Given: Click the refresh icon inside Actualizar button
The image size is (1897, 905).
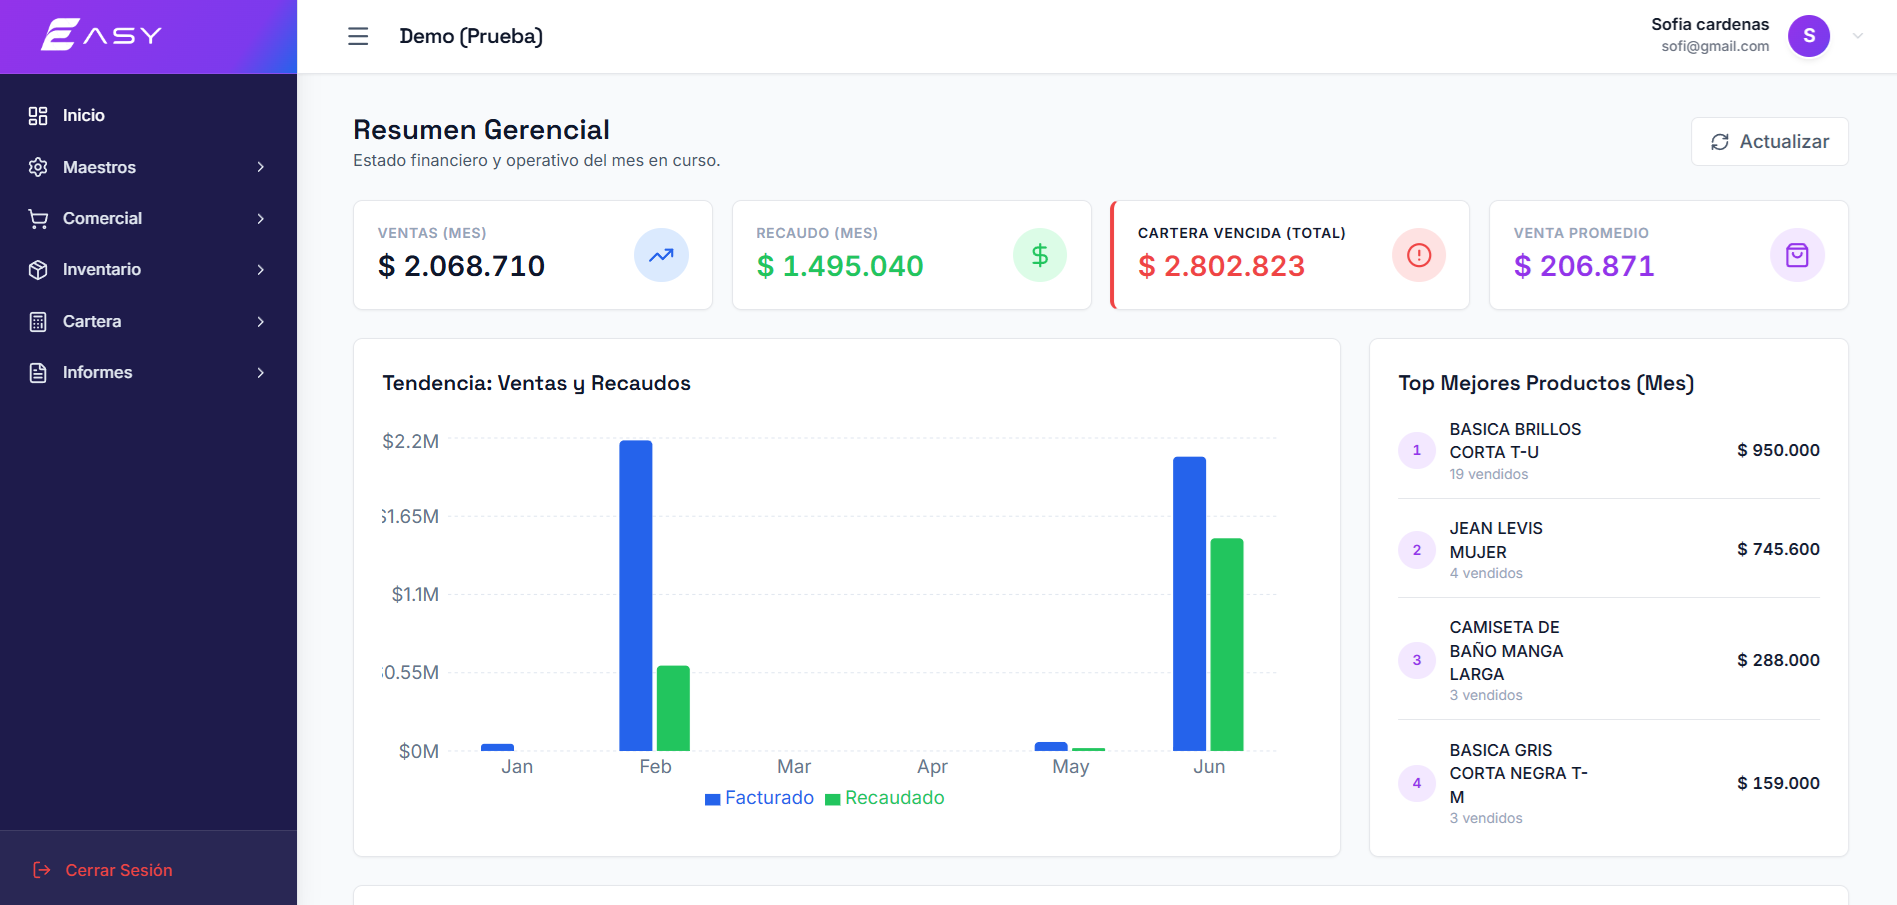Looking at the screenshot, I should (1720, 142).
